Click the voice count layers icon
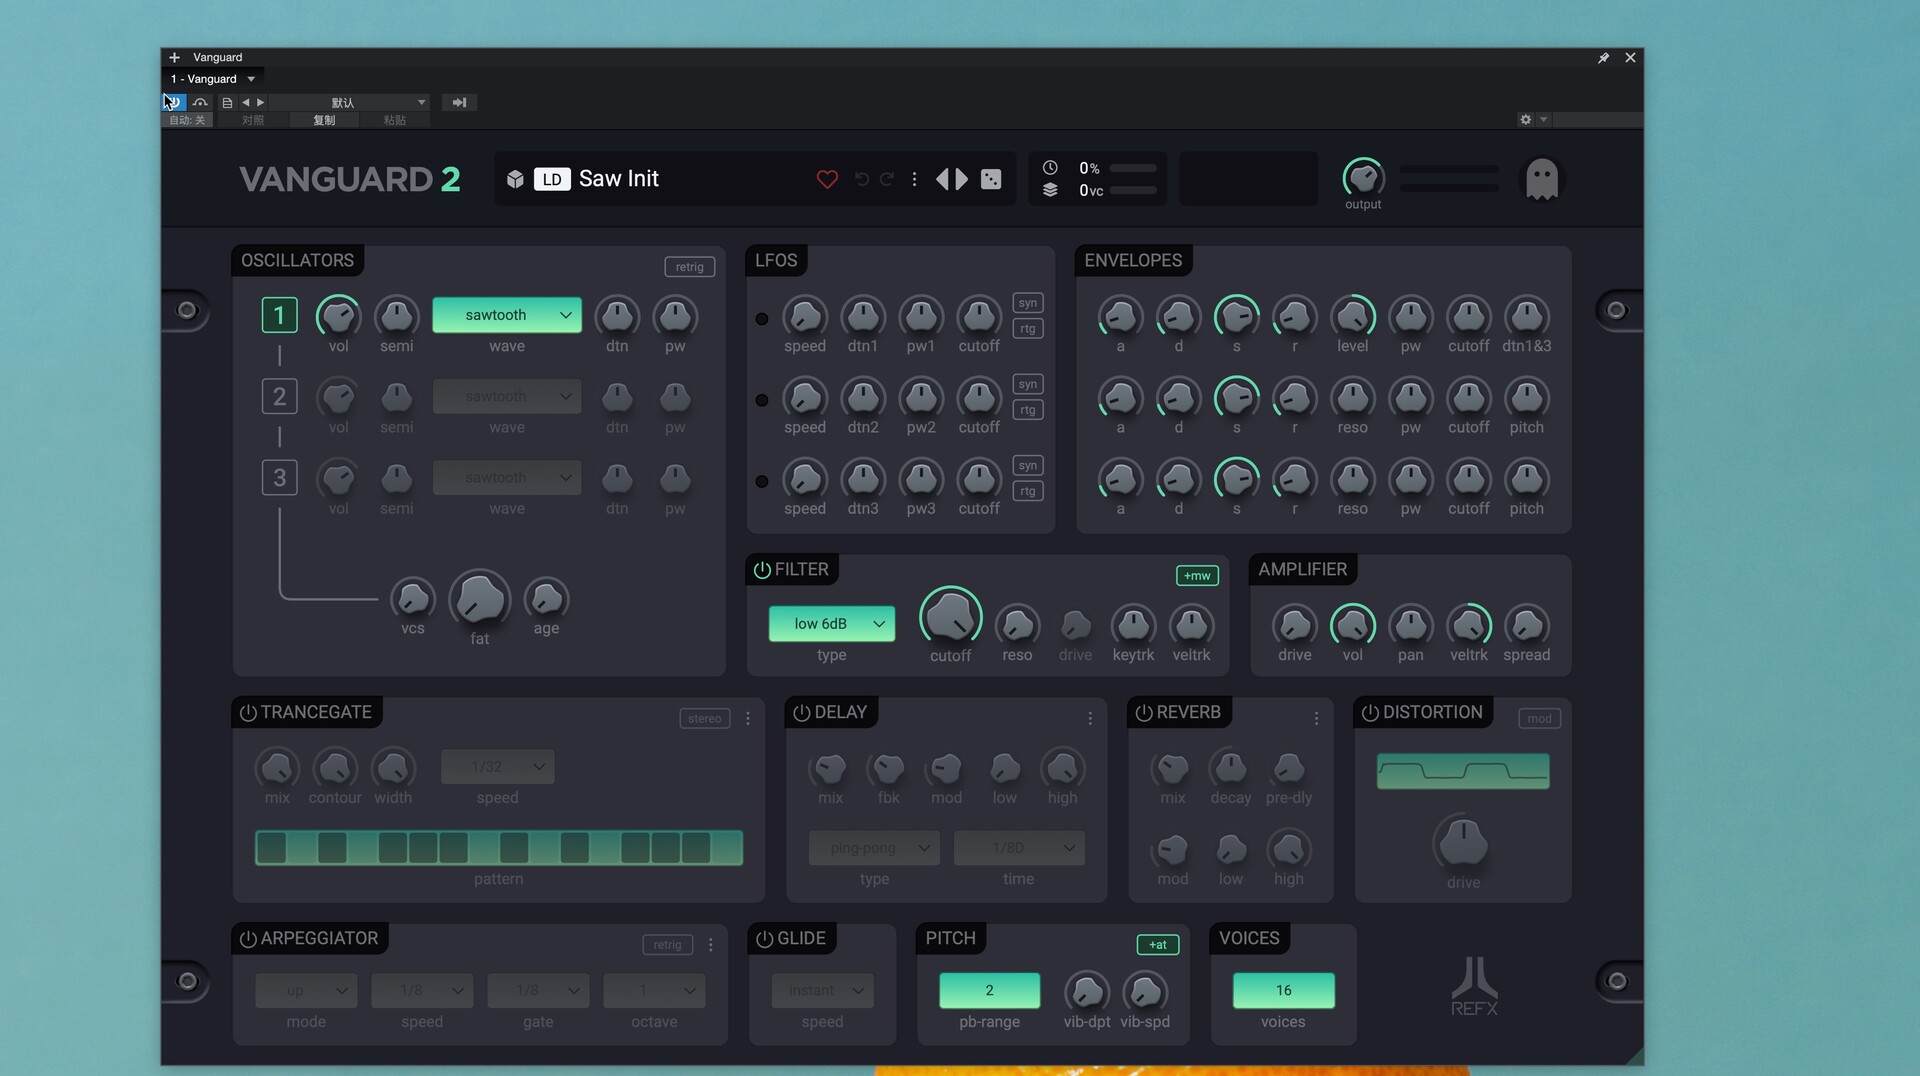The width and height of the screenshot is (1920, 1076). (x=1050, y=190)
